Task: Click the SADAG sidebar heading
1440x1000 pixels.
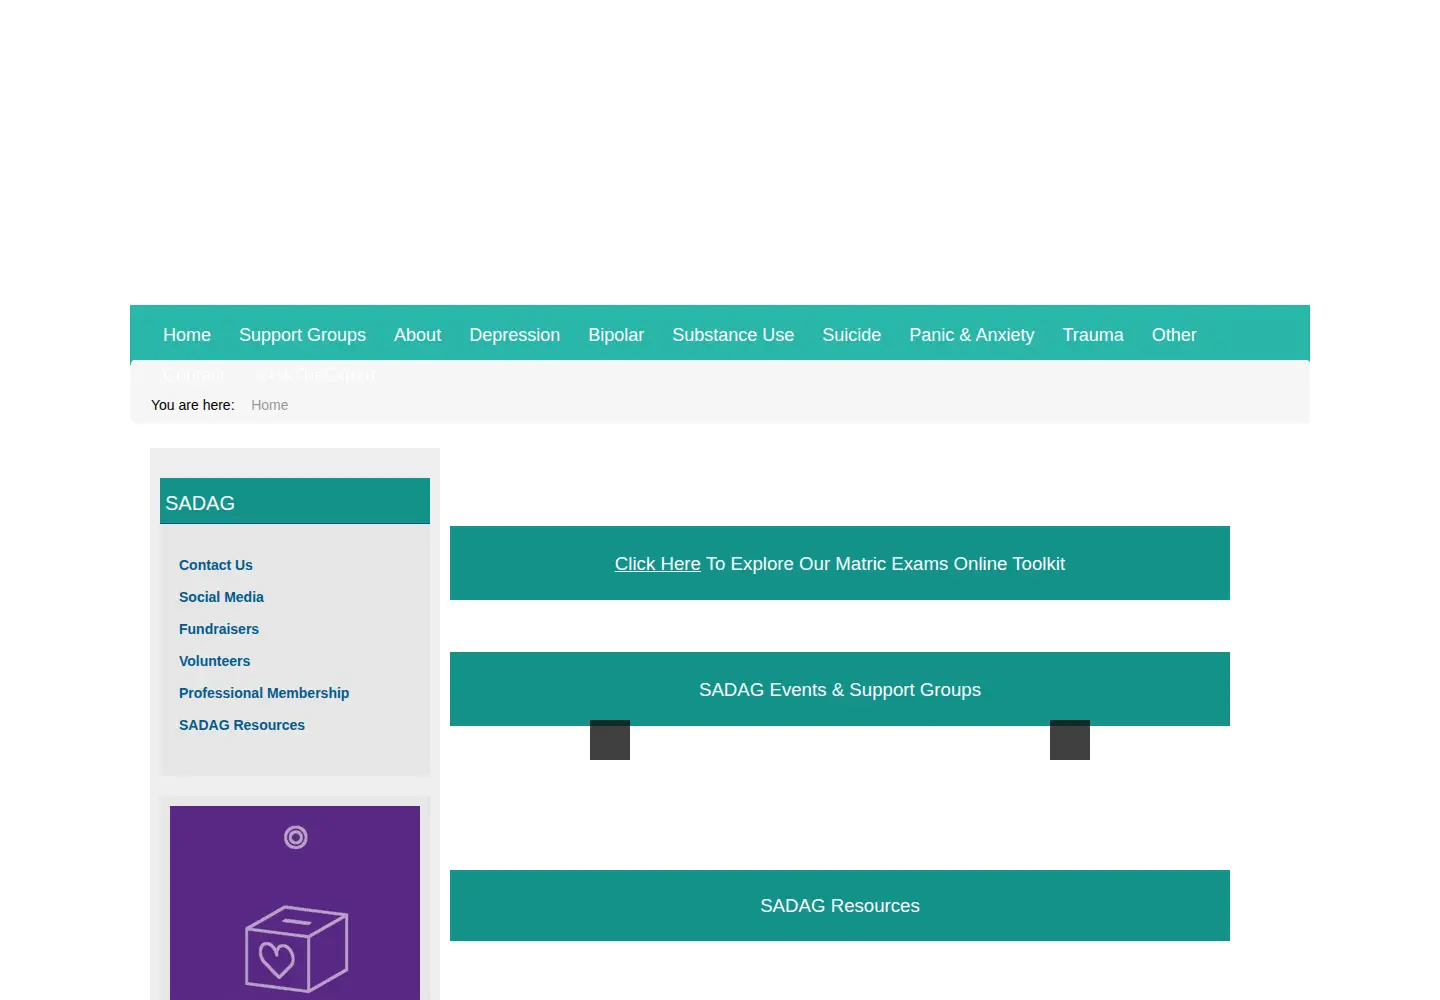Action: pos(295,501)
